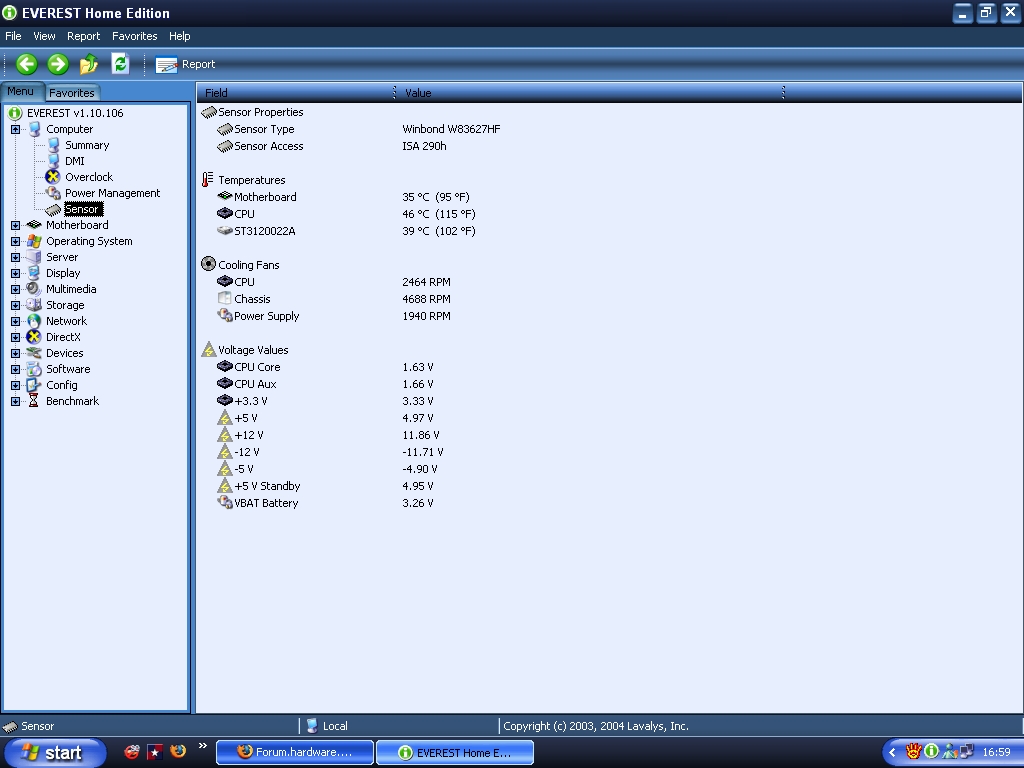This screenshot has width=1024, height=768.
Task: Expand the Operating System tree node
Action: click(15, 241)
